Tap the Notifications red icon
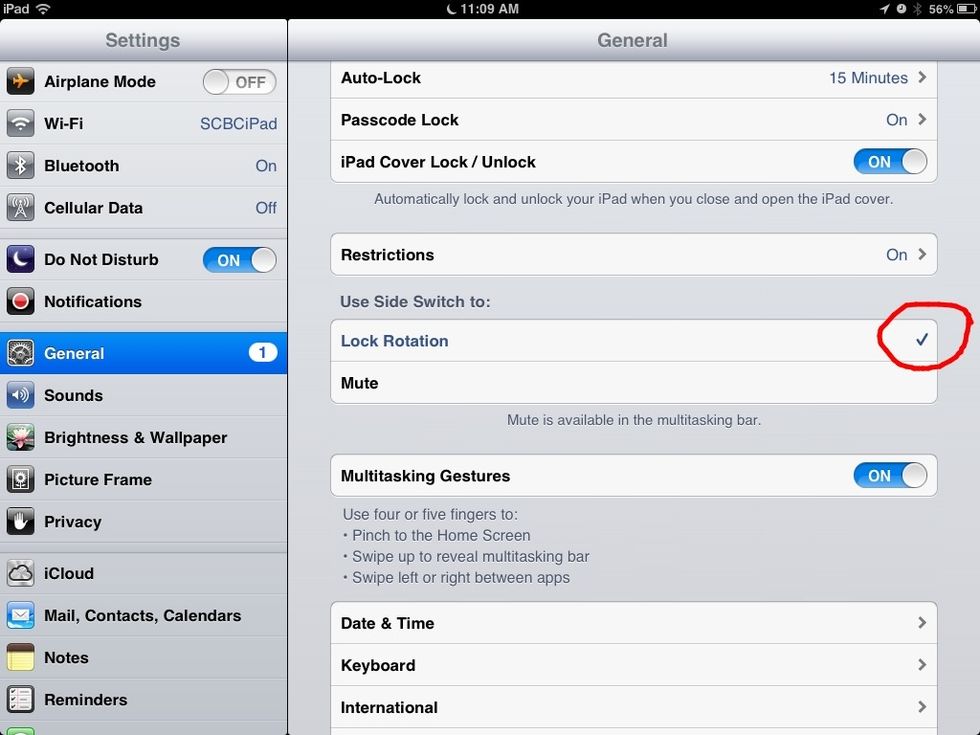Screen dimensions: 980x735 pyautogui.click(x=20, y=302)
